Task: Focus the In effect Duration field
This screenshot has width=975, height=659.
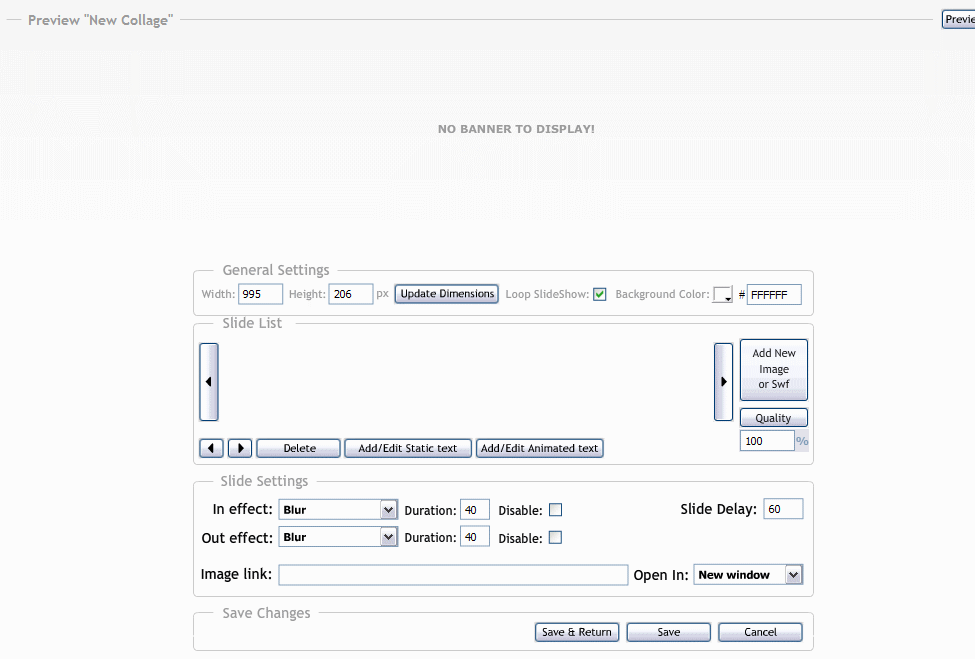Action: 475,510
